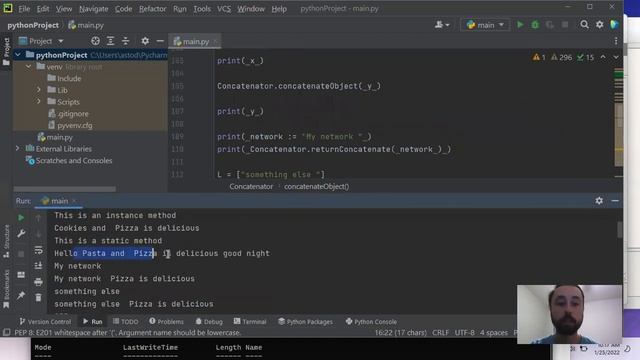Screen dimensions: 640x360
Task: Click Concatenator breadcrumb below editor
Action: click(x=251, y=187)
